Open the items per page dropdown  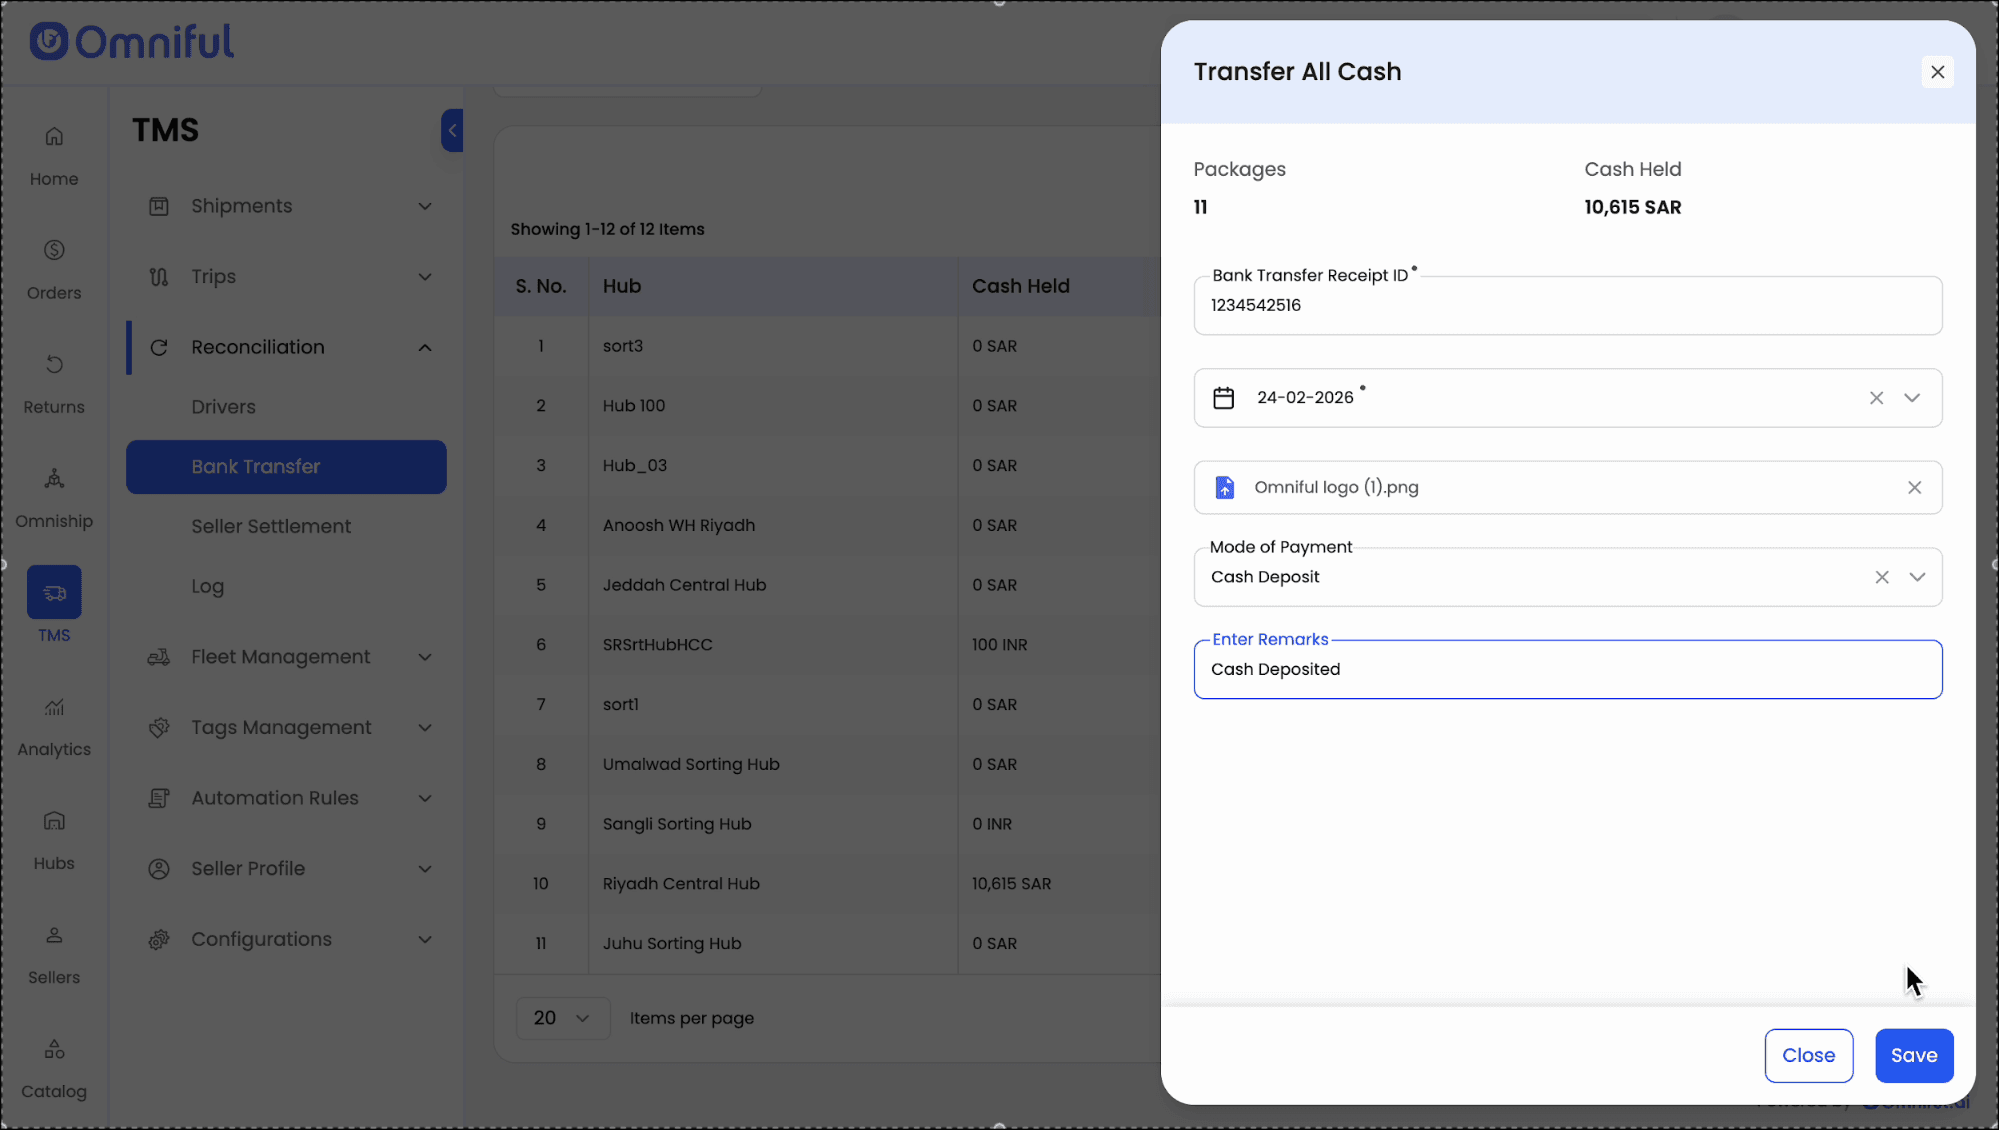[562, 1018]
